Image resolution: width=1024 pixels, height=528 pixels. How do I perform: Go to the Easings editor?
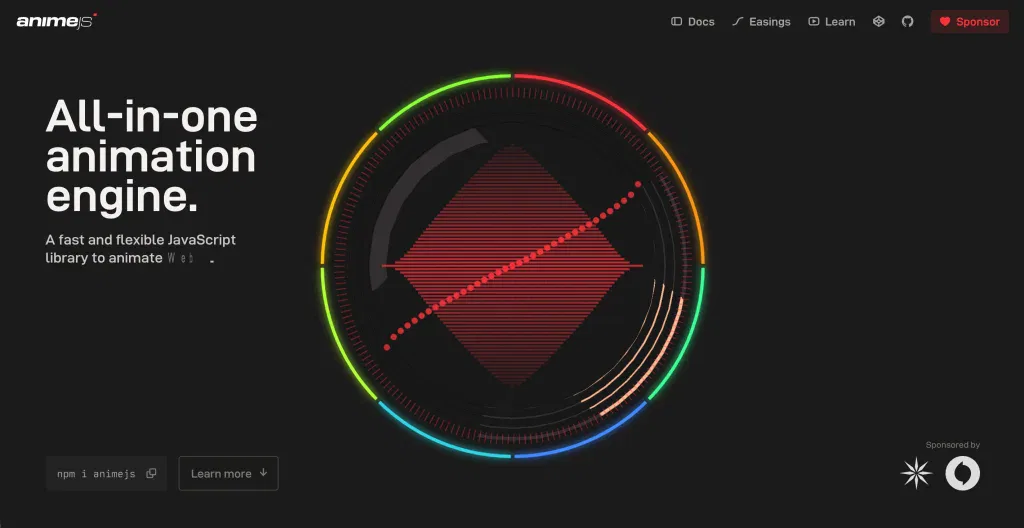760,22
